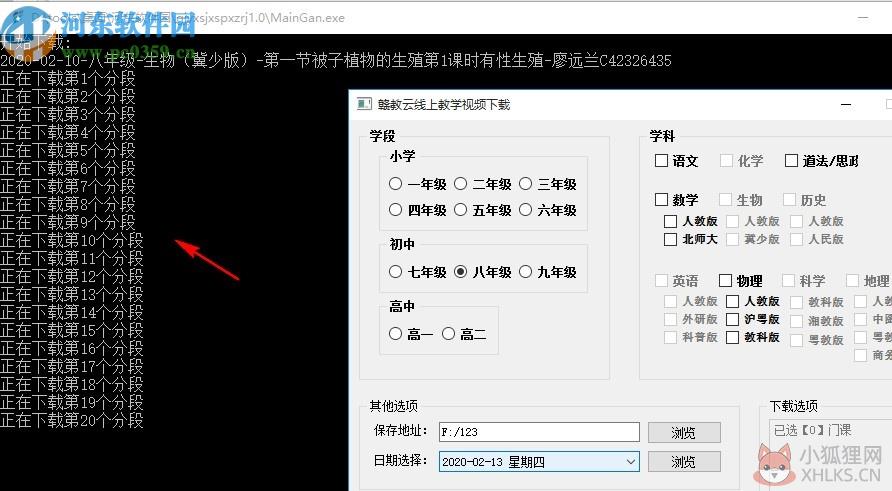Click the disabled 化学 checkbox
This screenshot has width=892, height=491.
[x=726, y=161]
